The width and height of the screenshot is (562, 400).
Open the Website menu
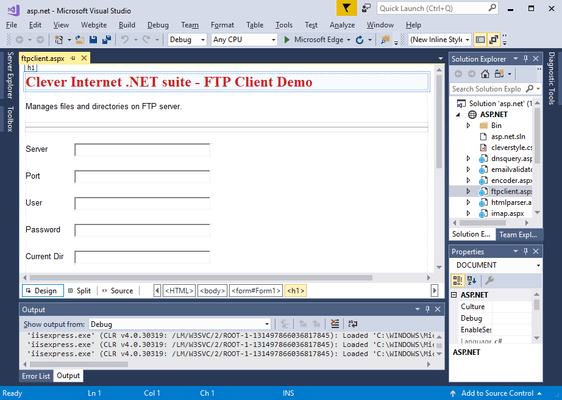coord(94,25)
